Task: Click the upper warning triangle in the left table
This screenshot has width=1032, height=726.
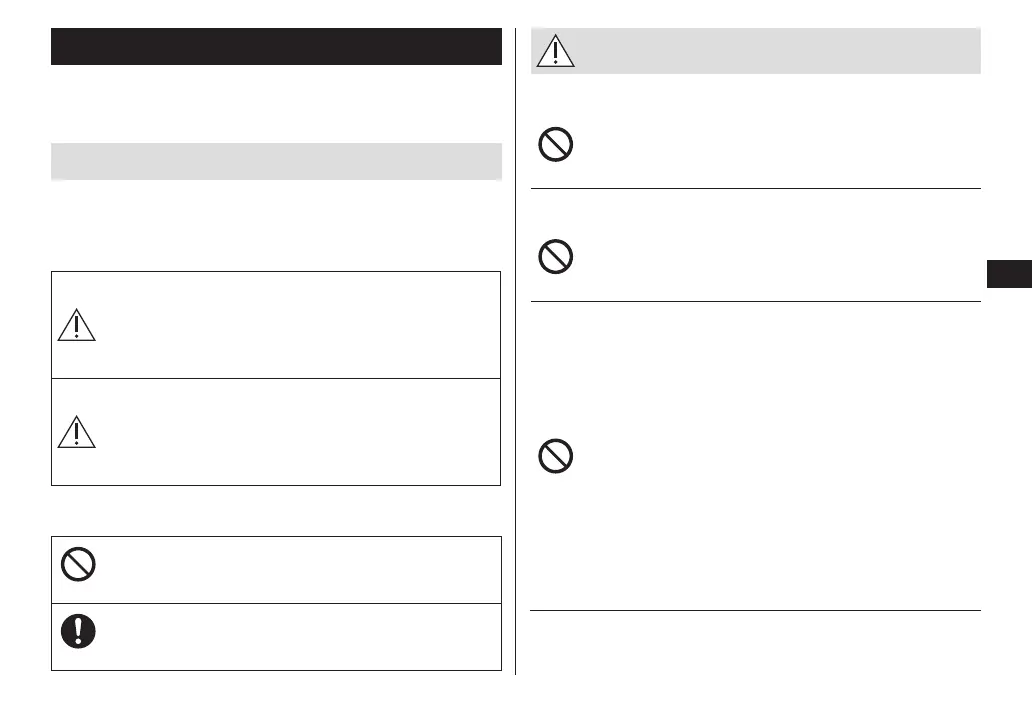Action: coord(77,324)
